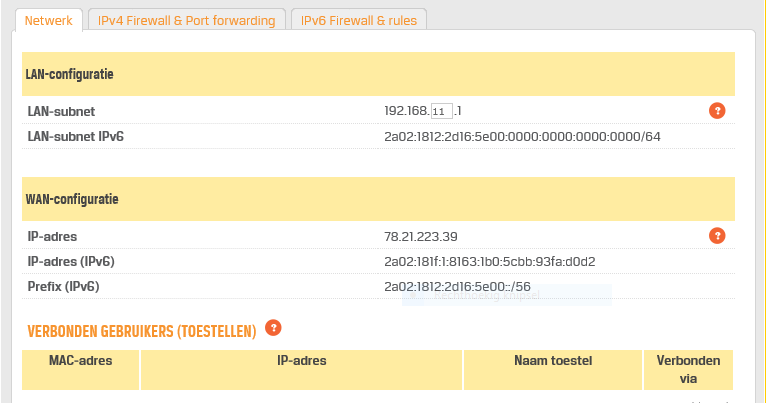Image resolution: width=766 pixels, height=403 pixels.
Task: Click the Prefix (IPv6) value ending /56
Action: 457,287
